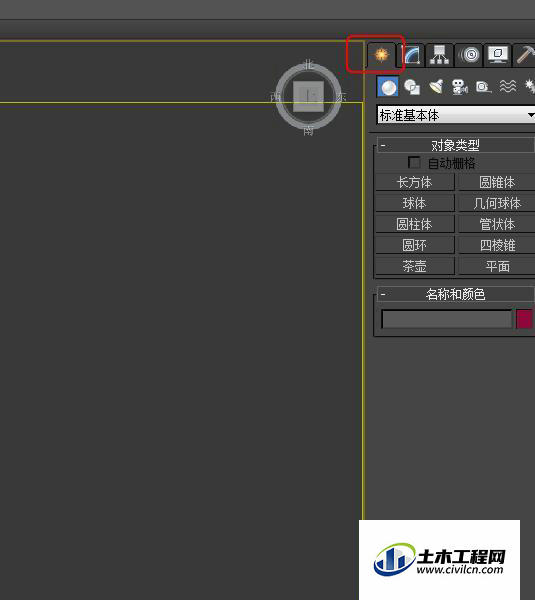This screenshot has height=600, width=535.
Task: Select the Systems category icon
Action: tap(530, 87)
